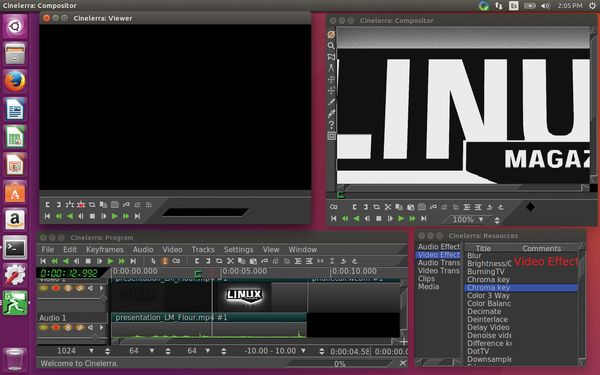Stop playback in the Program toolbar
This screenshot has width=600, height=375.
(x=88, y=261)
